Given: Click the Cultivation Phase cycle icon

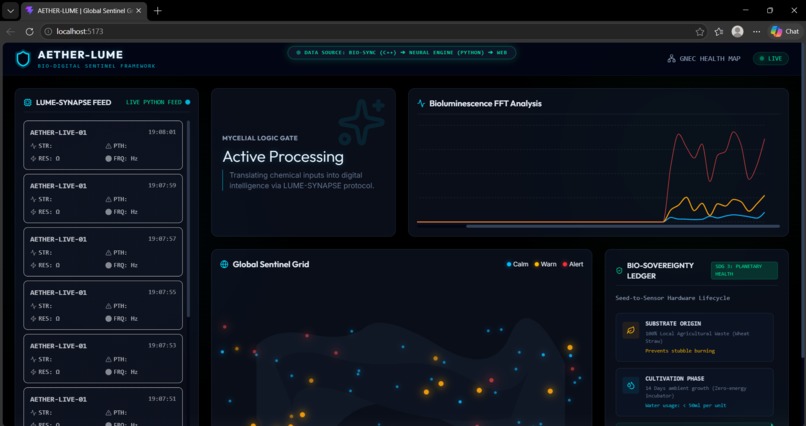Looking at the screenshot, I should (x=631, y=385).
